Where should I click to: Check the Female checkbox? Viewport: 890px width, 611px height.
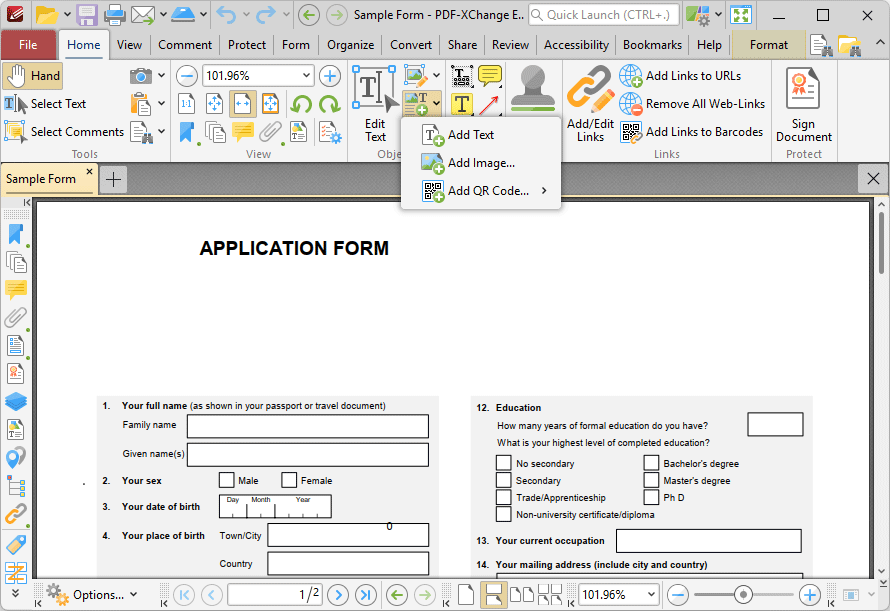(289, 480)
